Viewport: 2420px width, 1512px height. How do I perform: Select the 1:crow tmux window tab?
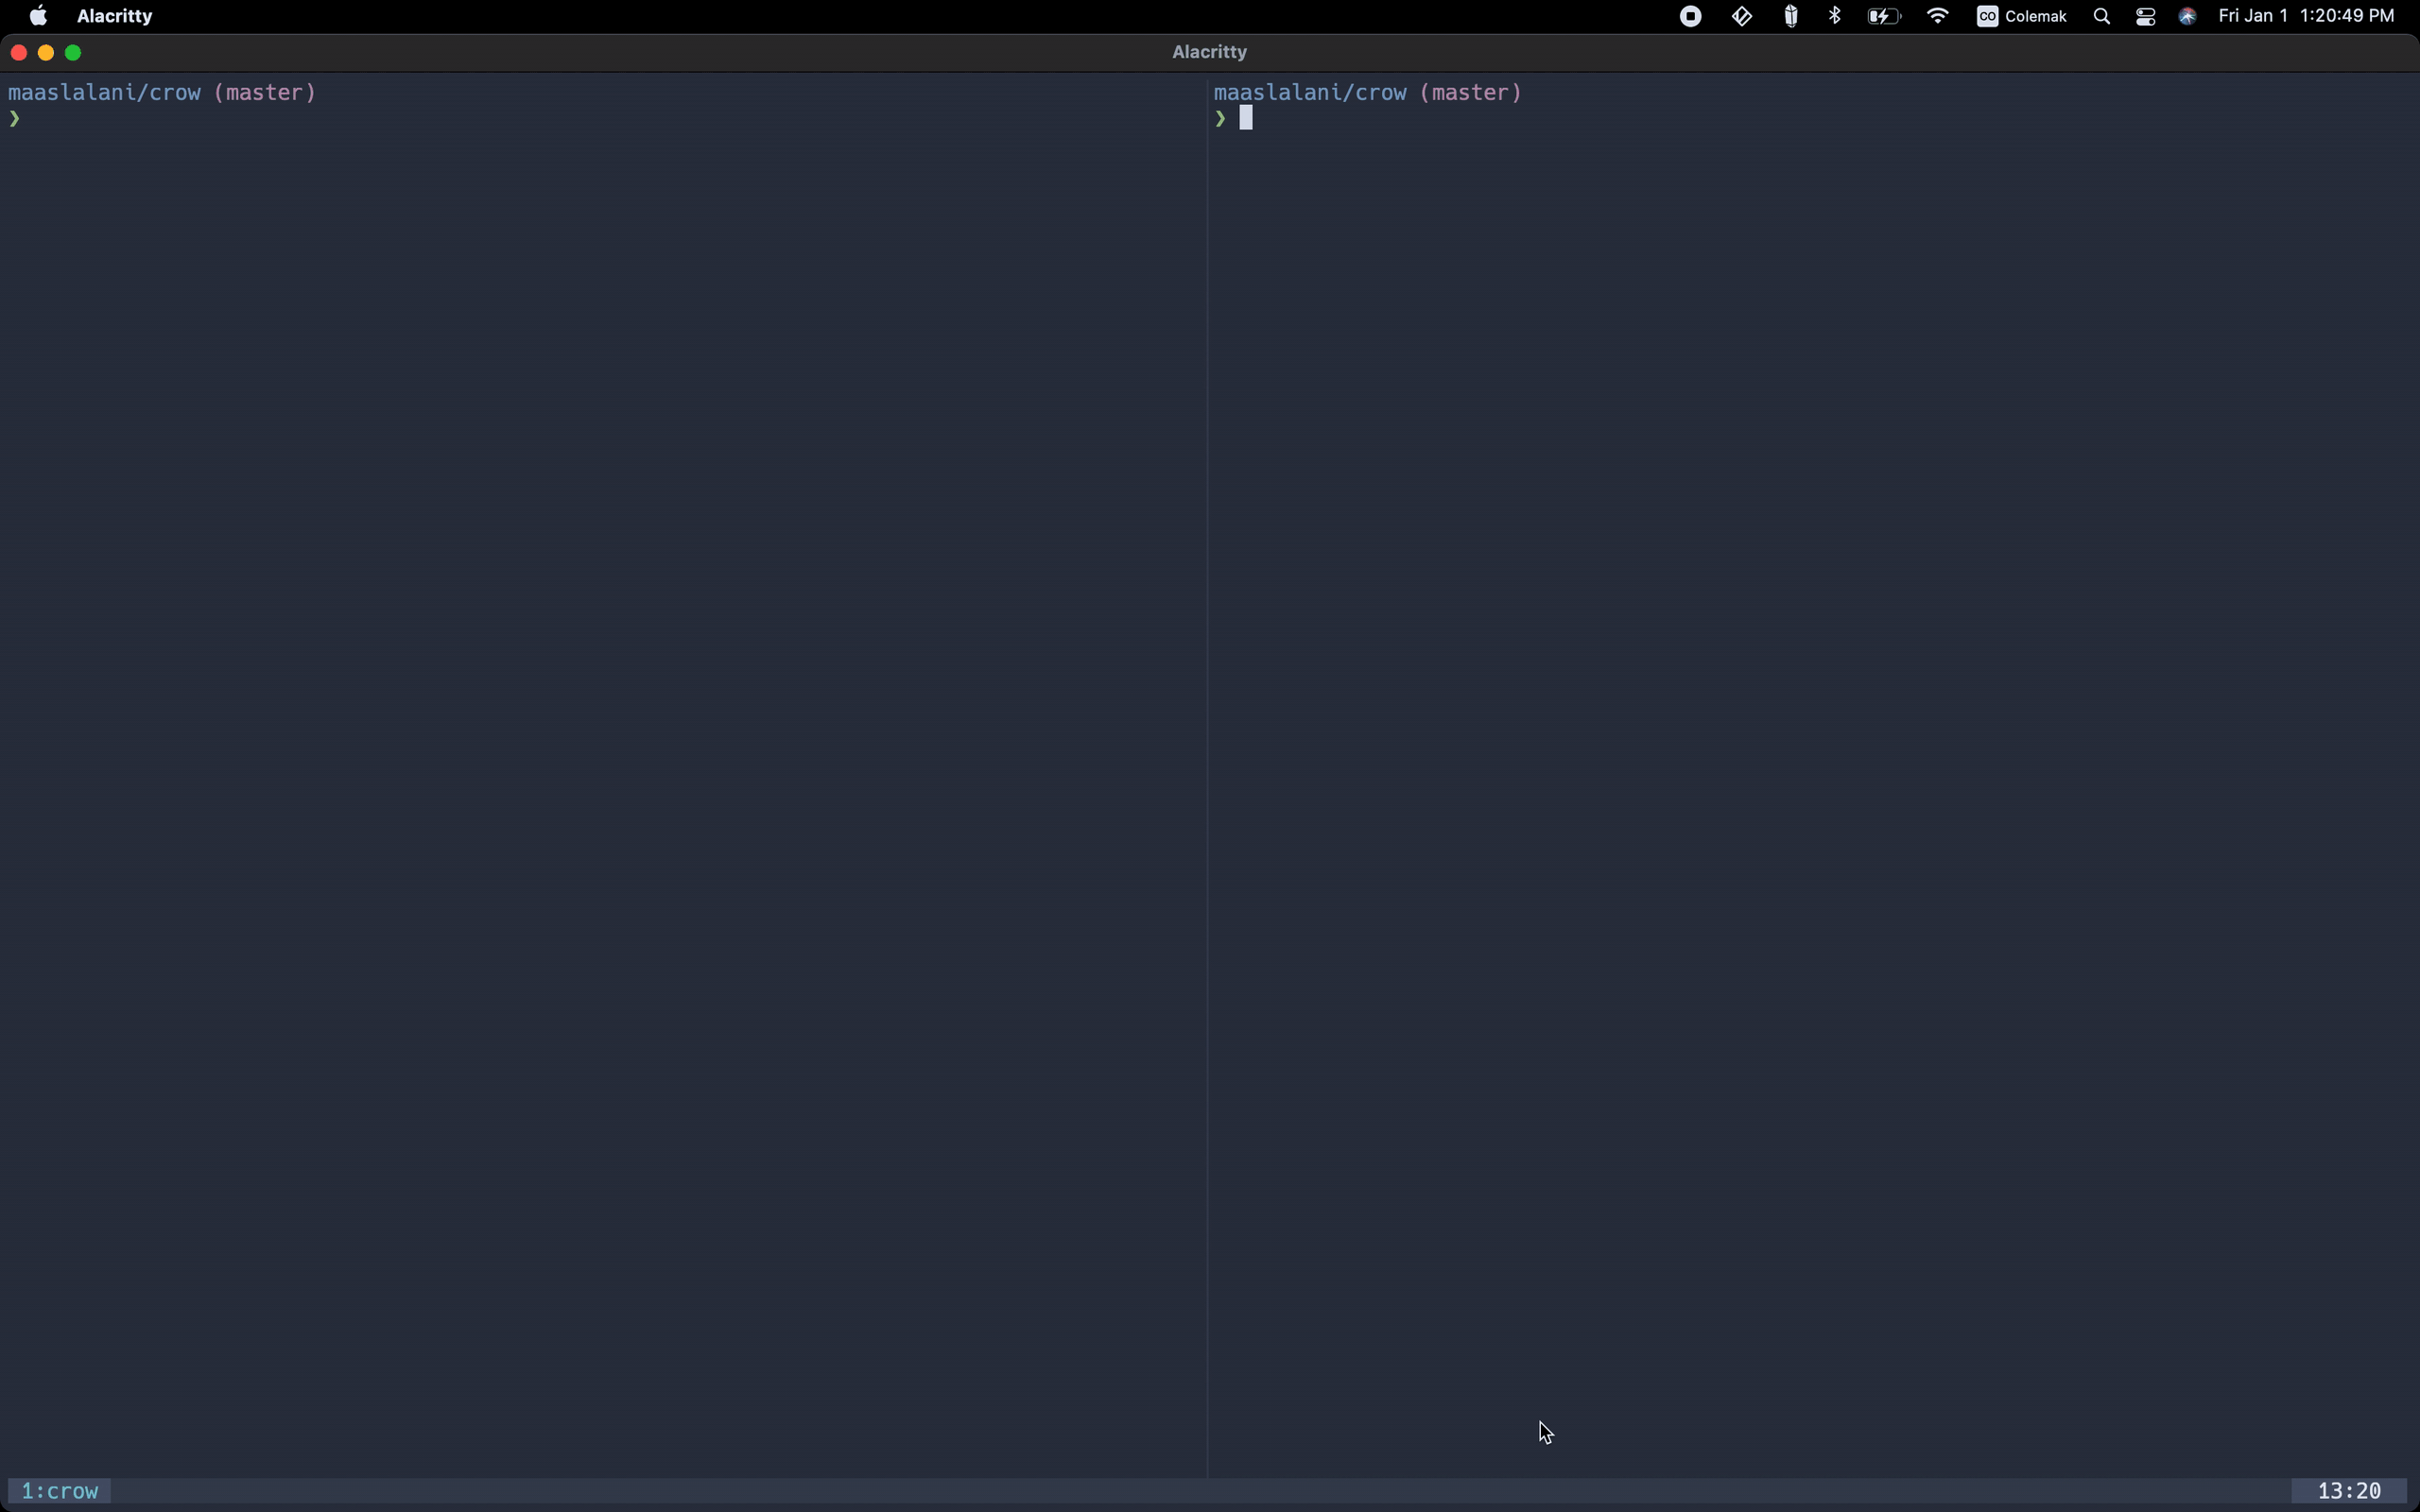pos(59,1491)
